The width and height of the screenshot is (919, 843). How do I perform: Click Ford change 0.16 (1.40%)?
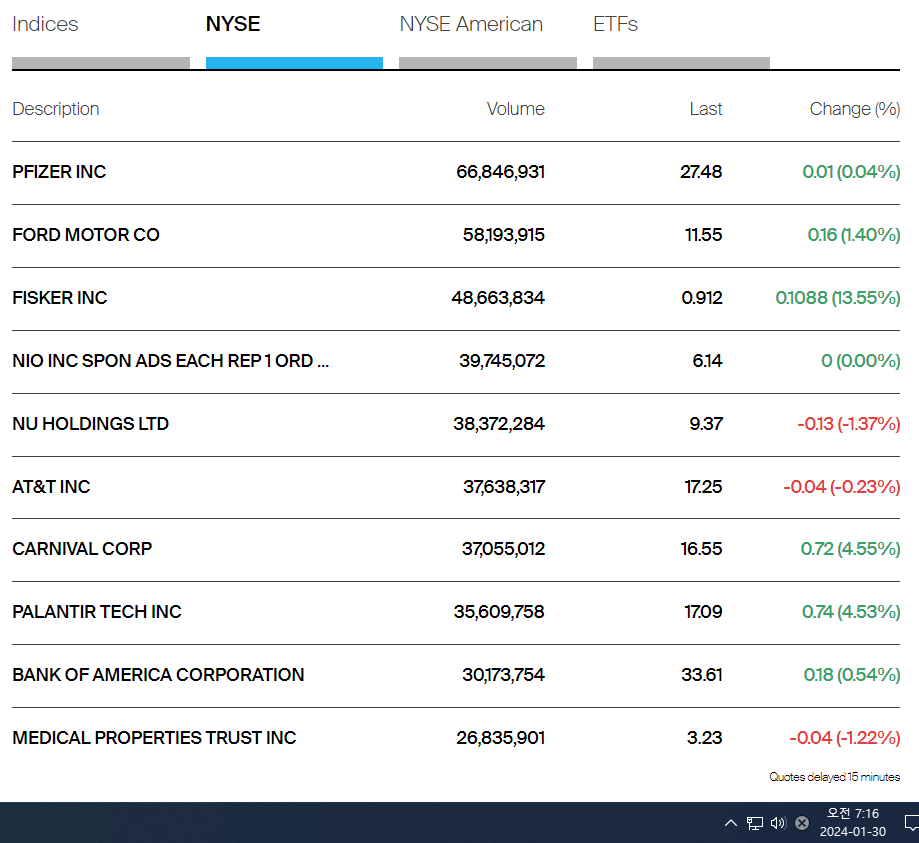pos(854,235)
